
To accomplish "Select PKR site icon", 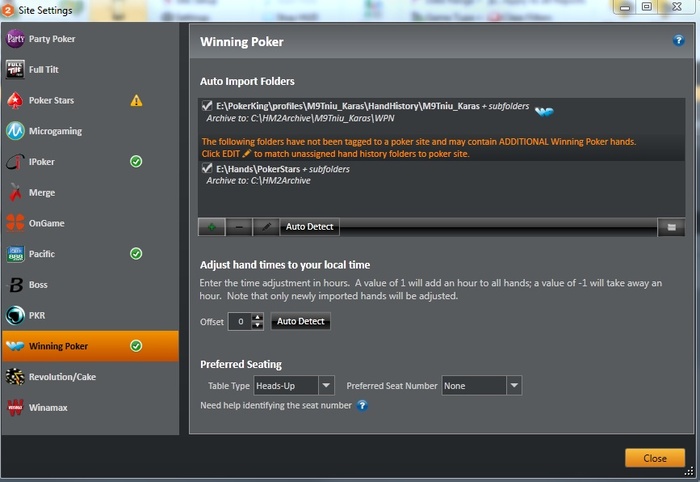I will (x=15, y=315).
